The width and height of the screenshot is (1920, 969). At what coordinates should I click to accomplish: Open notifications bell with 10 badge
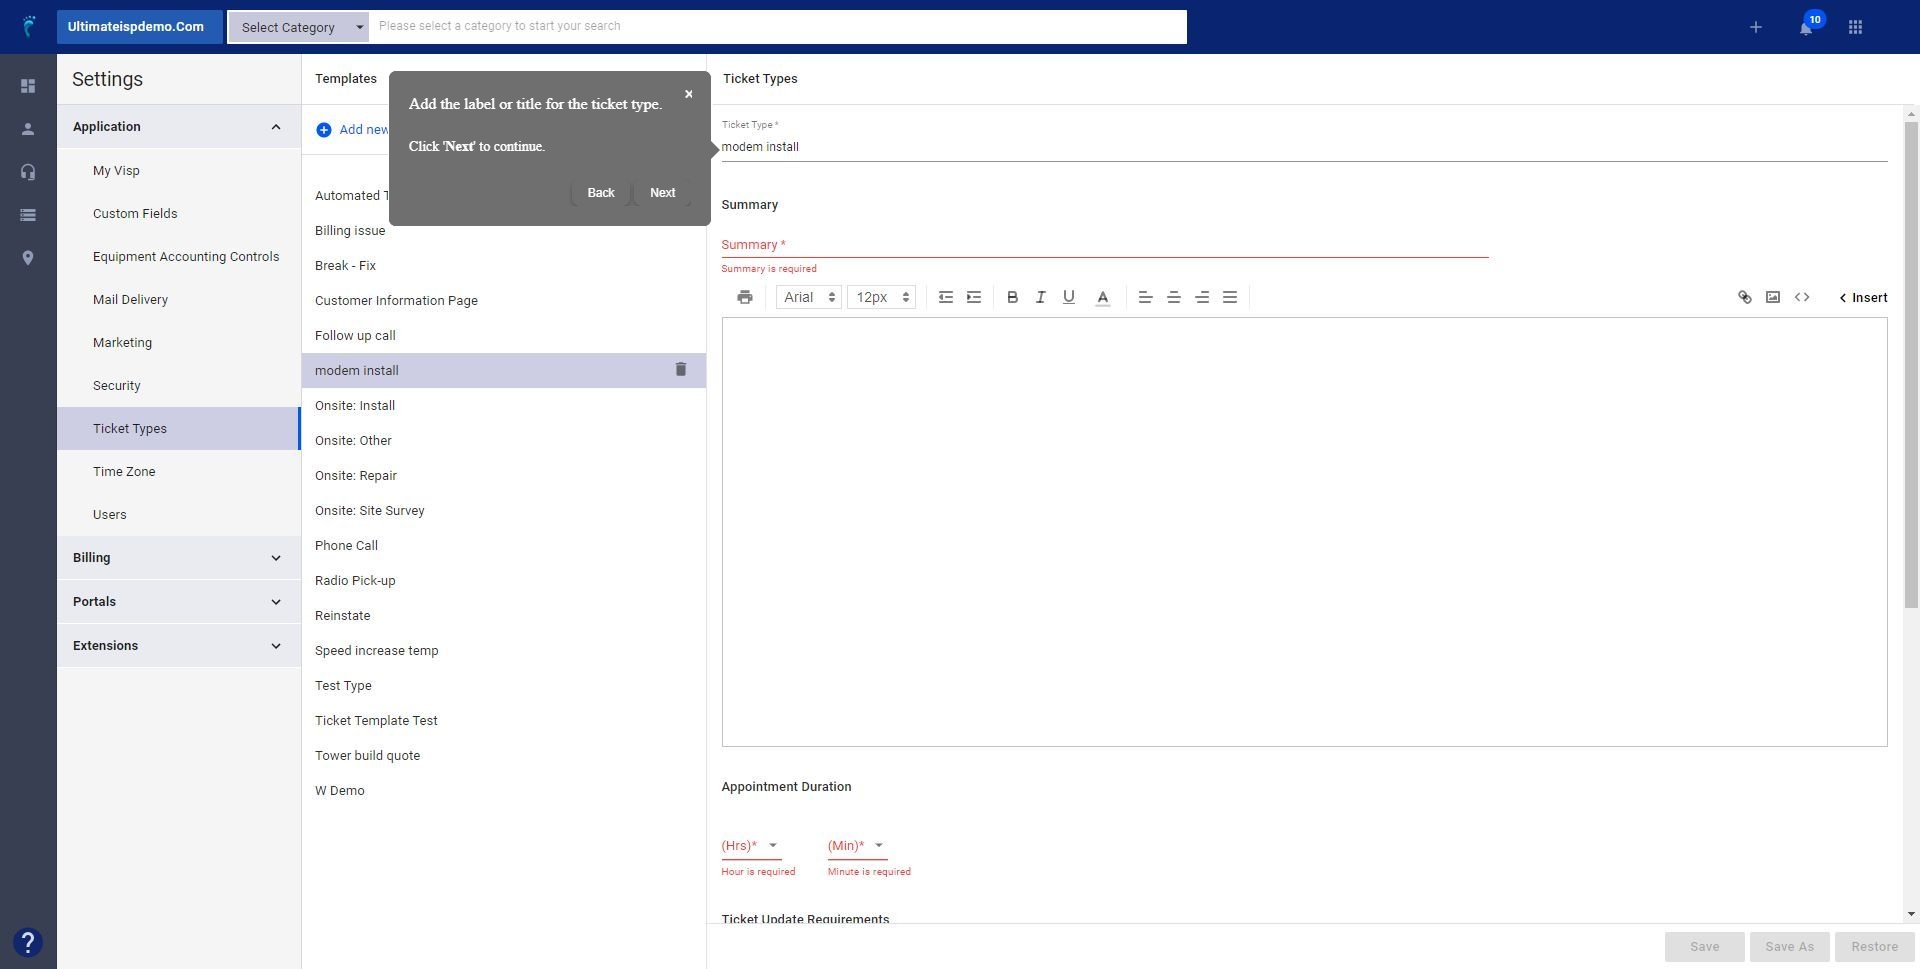coord(1806,27)
